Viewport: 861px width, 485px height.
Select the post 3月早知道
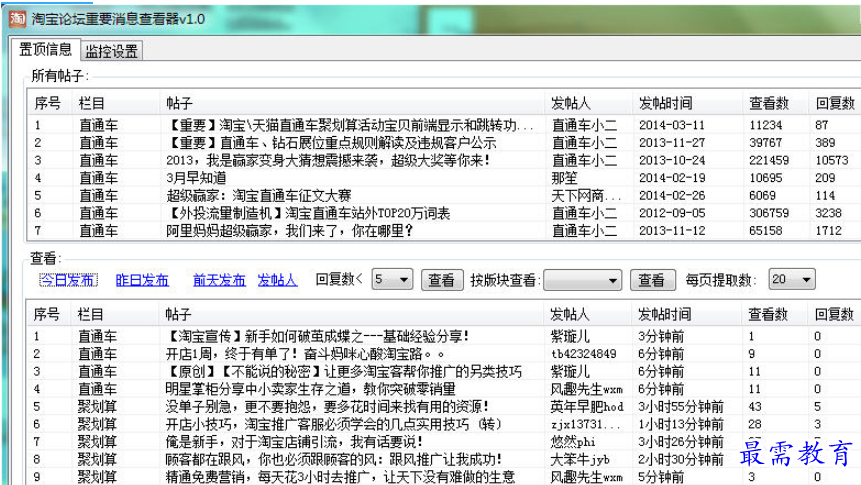[196, 178]
